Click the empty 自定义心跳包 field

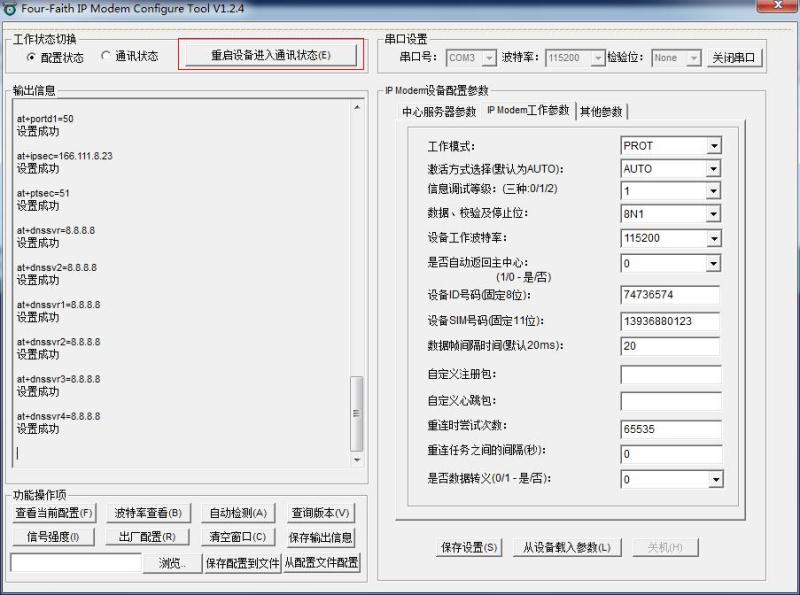pyautogui.click(x=671, y=401)
